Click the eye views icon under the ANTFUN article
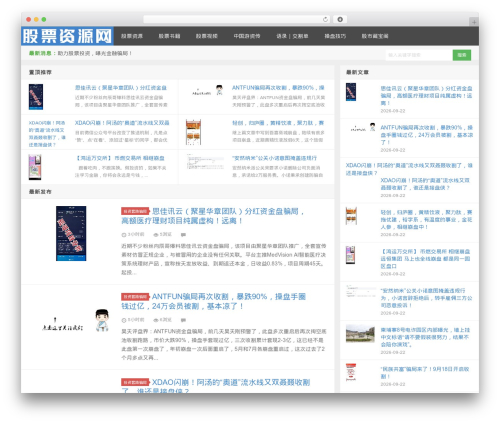Image resolution: width=500 pixels, height=423 pixels. (155, 320)
